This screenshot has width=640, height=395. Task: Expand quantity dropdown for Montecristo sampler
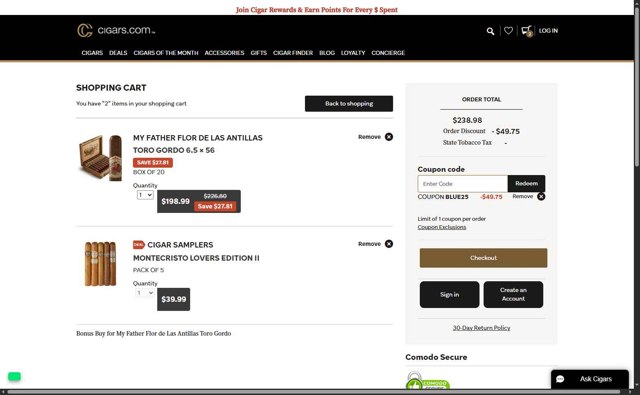(x=145, y=293)
